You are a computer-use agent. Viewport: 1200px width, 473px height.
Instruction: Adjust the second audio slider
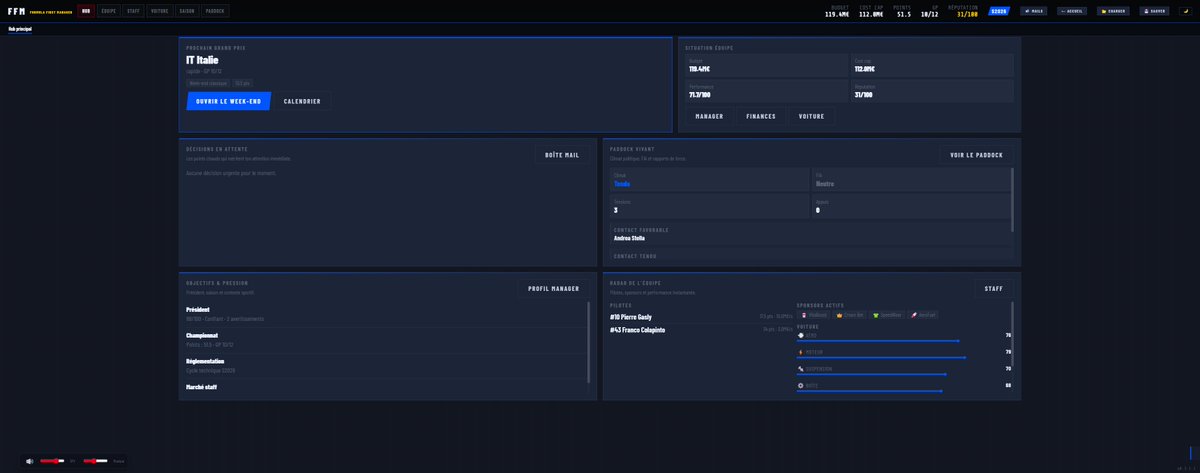pos(96,461)
